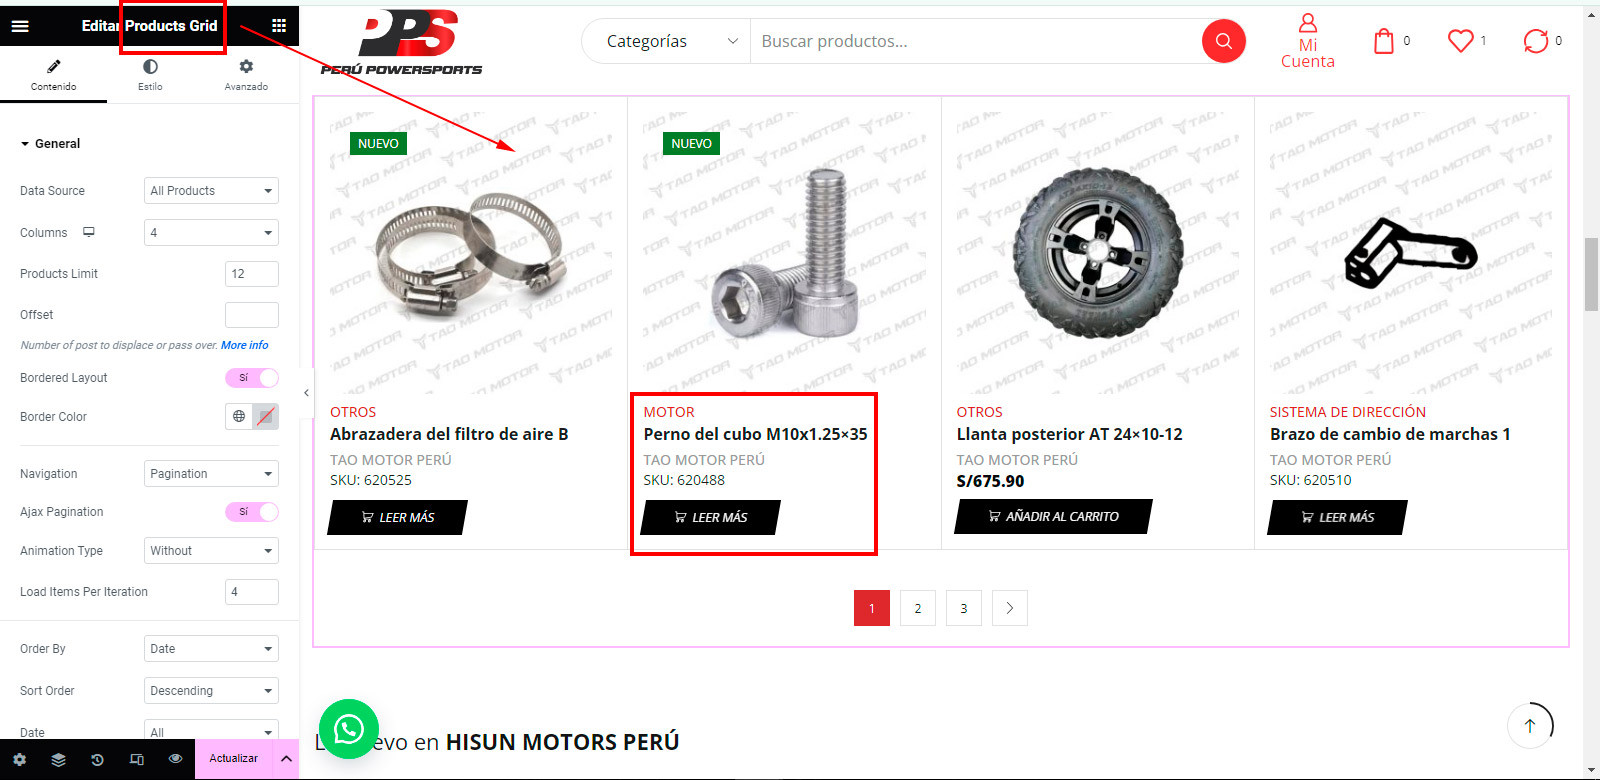
Task: Toggle the preview eye icon
Action: pyautogui.click(x=175, y=759)
